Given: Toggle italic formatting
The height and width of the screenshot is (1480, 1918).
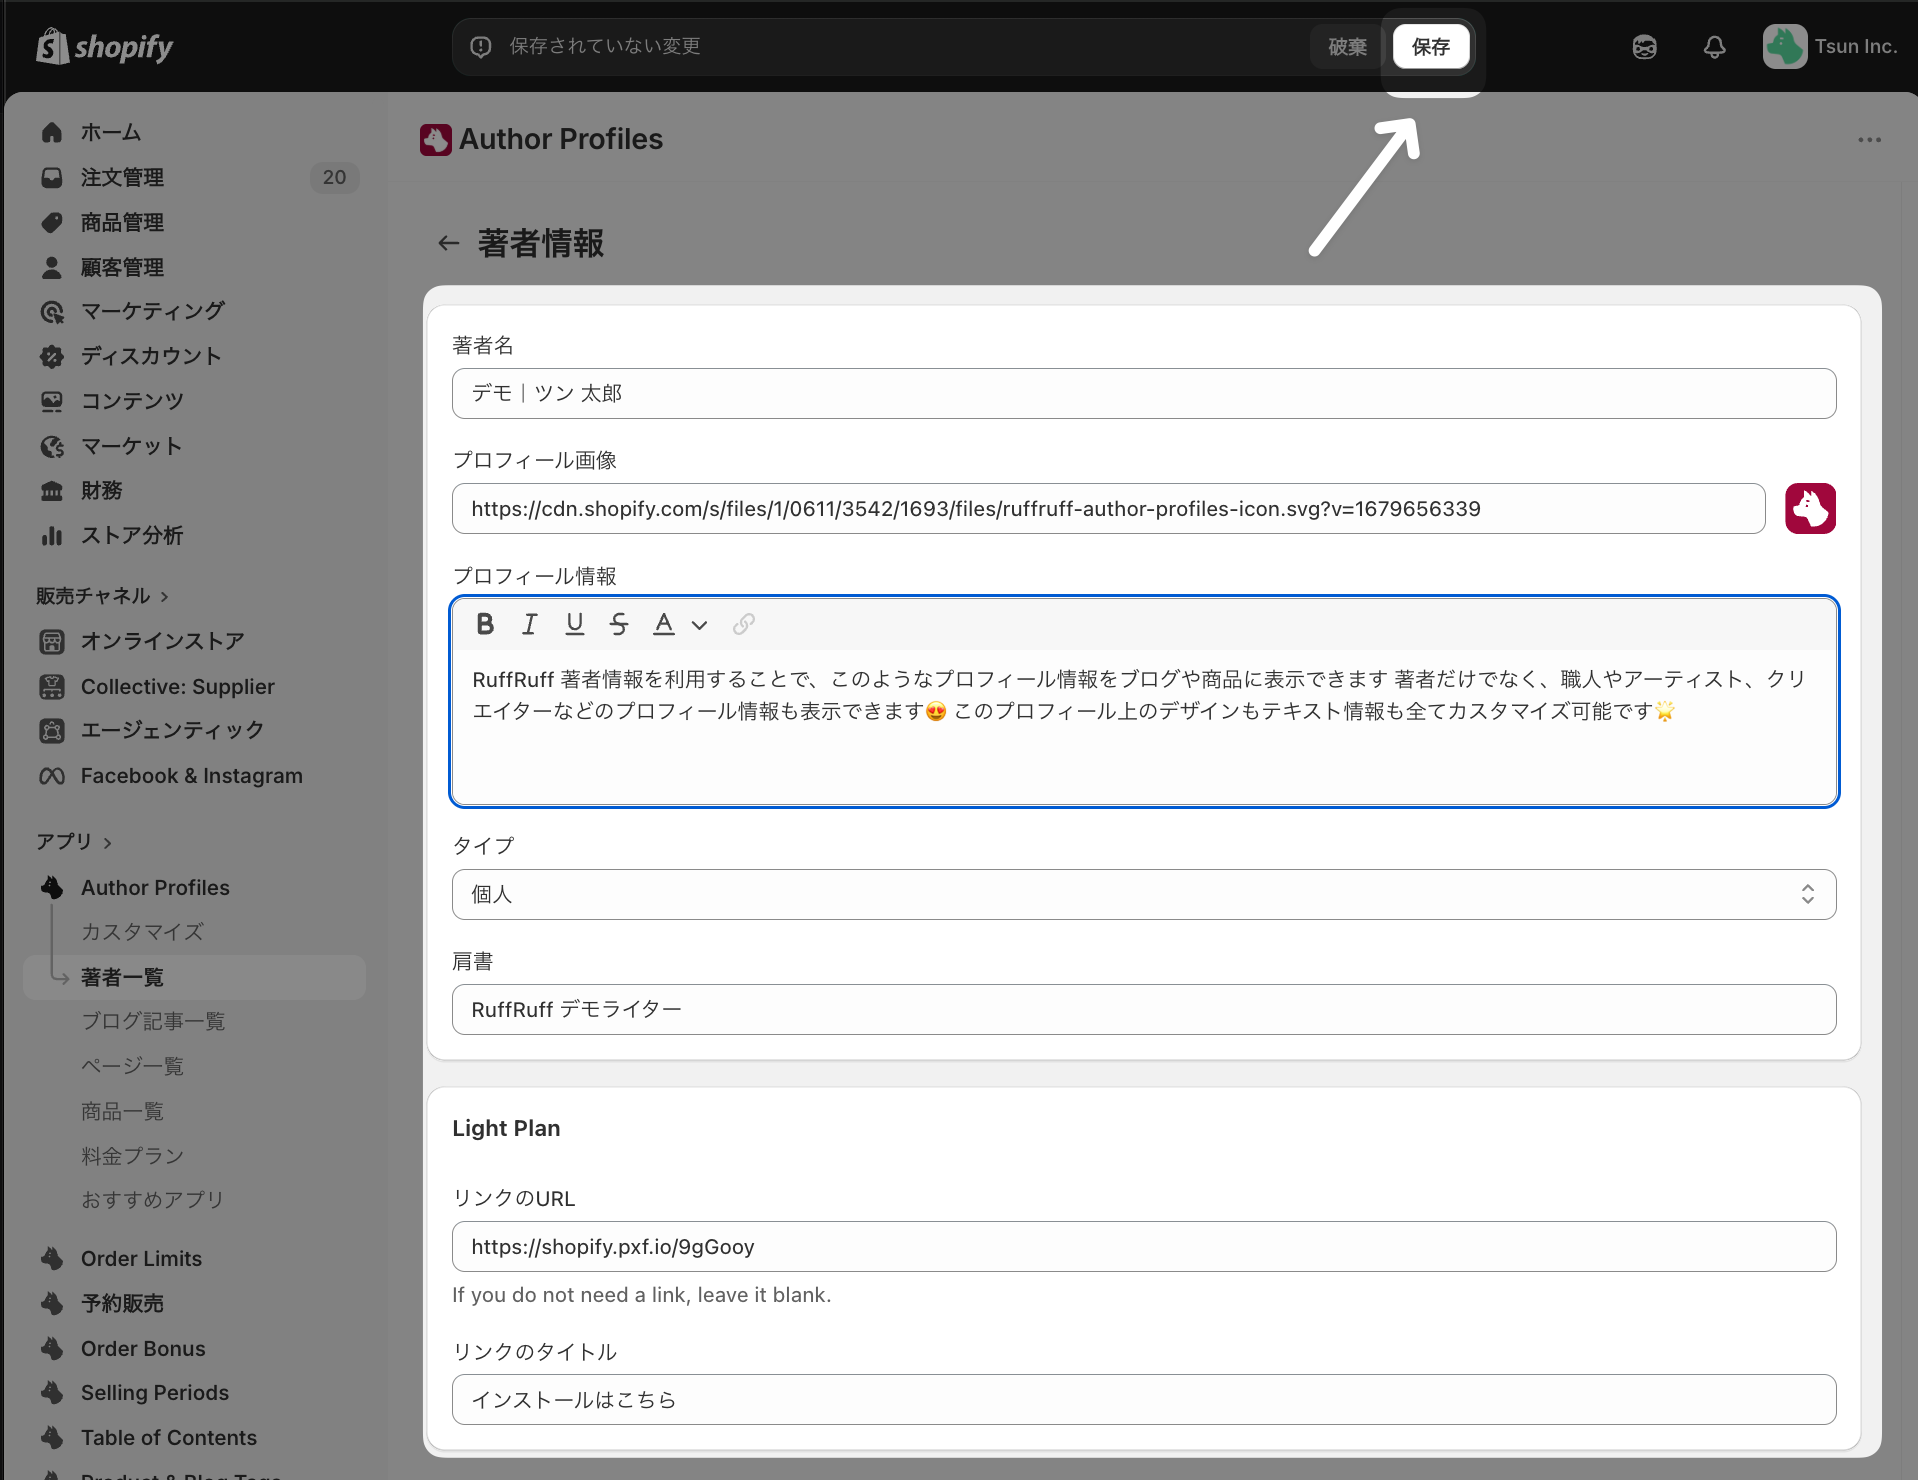Looking at the screenshot, I should tap(529, 624).
